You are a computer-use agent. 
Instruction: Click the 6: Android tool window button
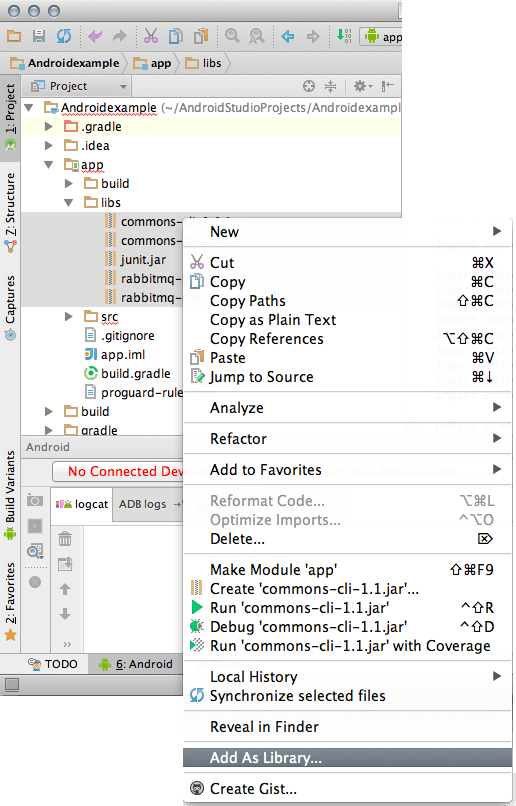[136, 664]
